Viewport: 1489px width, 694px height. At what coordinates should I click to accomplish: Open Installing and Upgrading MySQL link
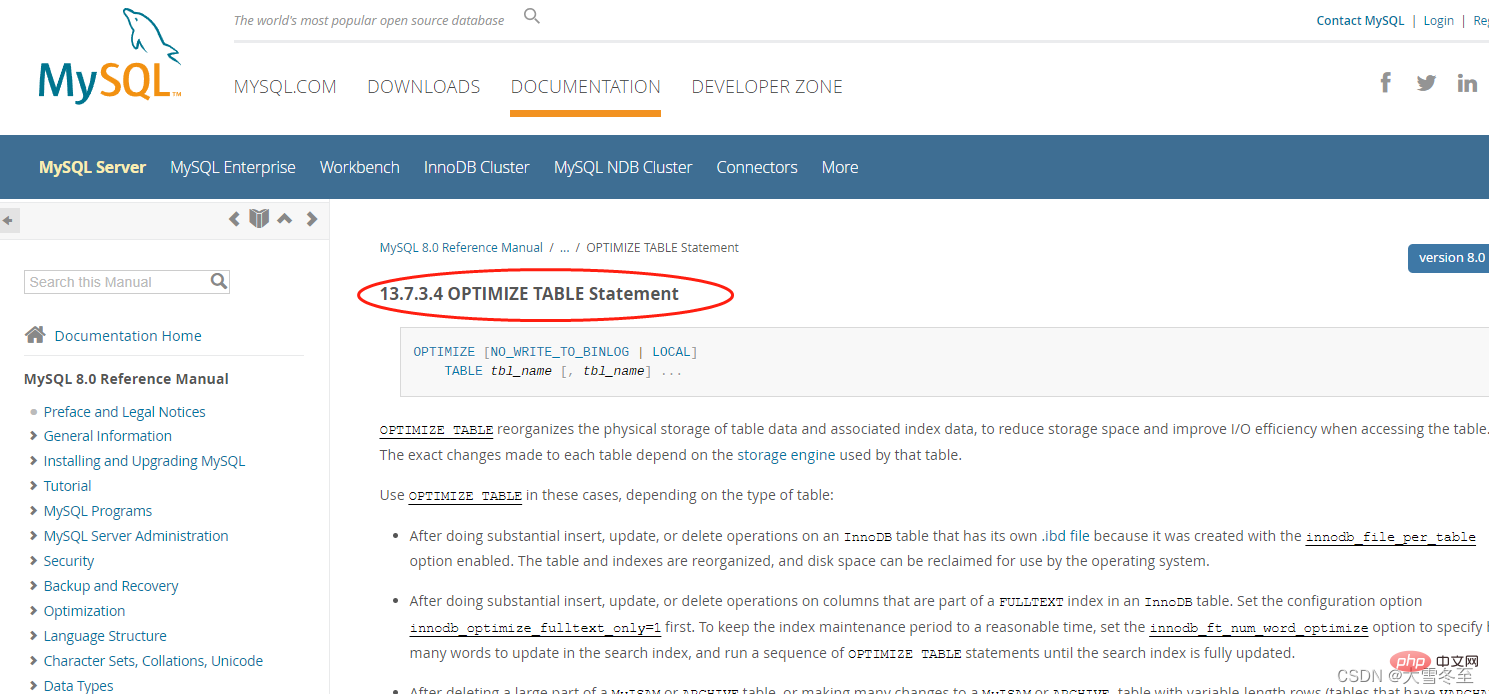144,461
